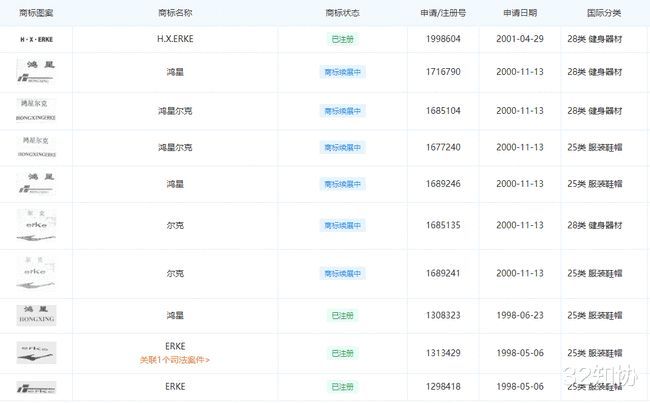
Task: Open the trademark image in row 1677240
Action: click(x=36, y=147)
